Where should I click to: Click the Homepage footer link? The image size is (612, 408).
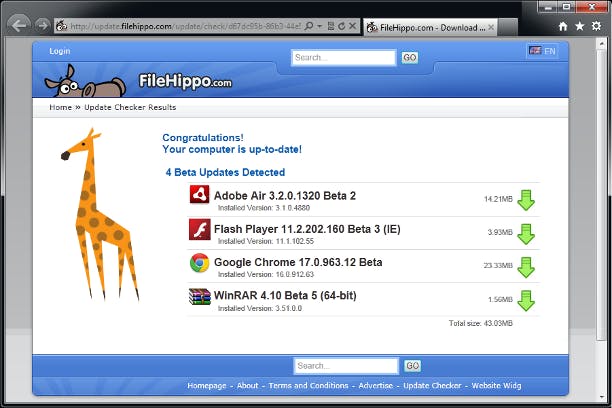[206, 386]
